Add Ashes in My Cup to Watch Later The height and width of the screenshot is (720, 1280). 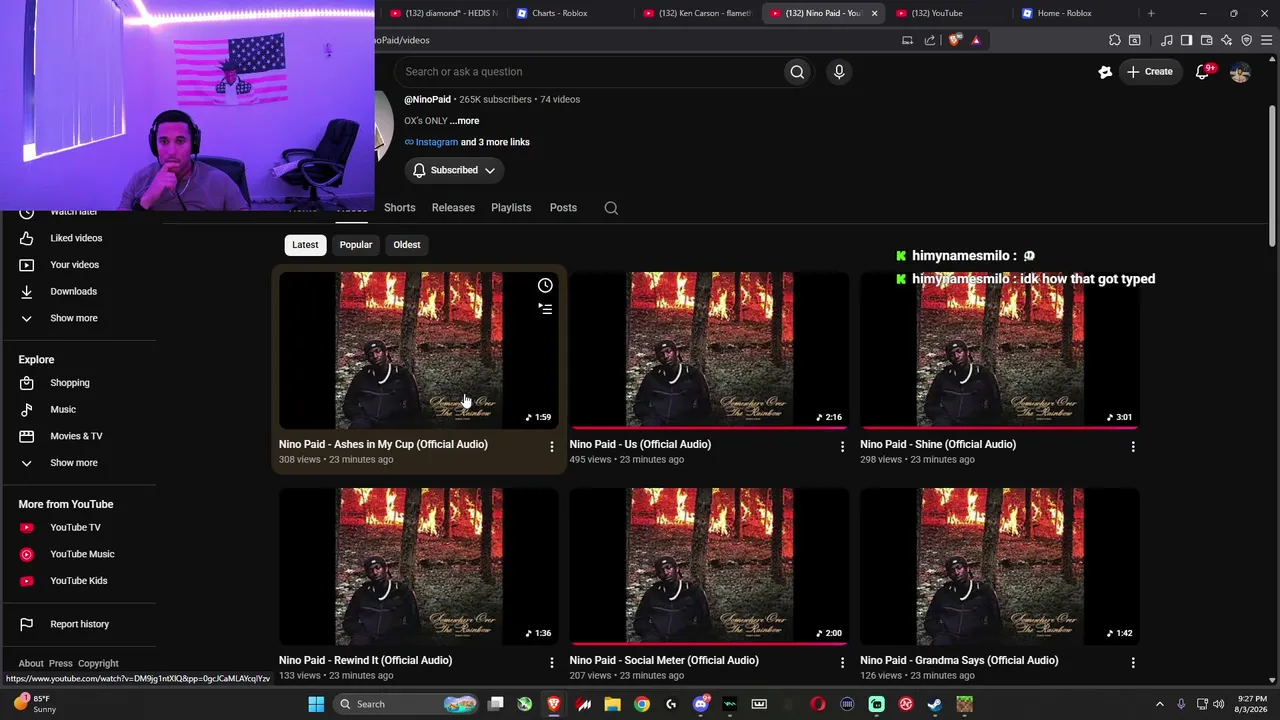545,286
